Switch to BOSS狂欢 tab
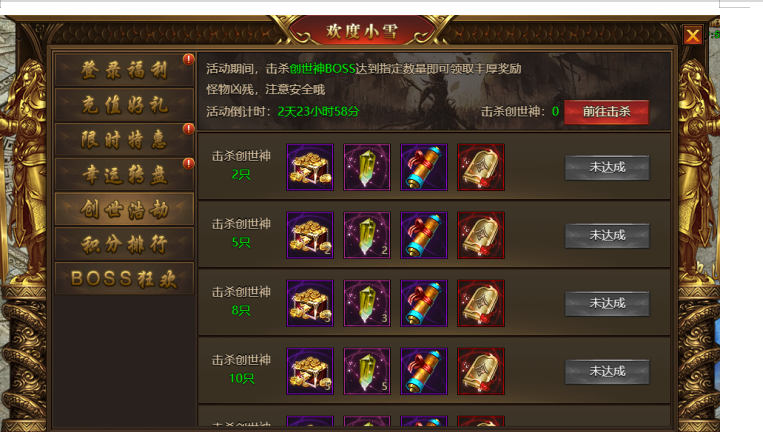Viewport: 763px width, 445px height. click(x=125, y=278)
